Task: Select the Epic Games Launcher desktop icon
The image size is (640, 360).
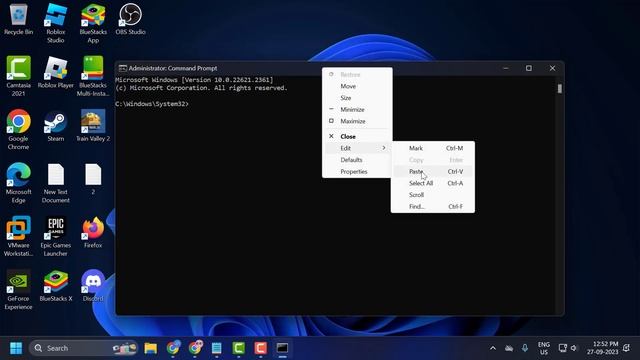Action: 56,236
